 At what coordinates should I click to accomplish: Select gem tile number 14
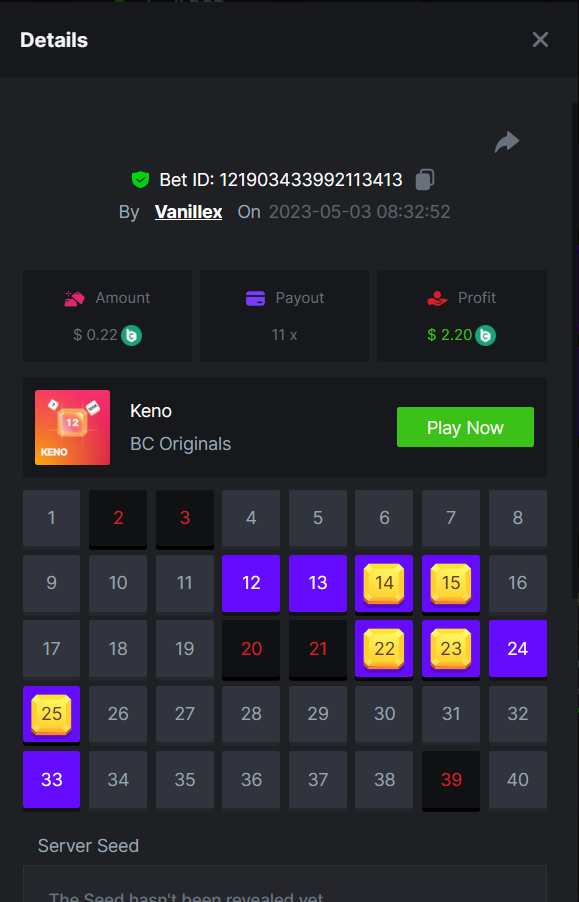pyautogui.click(x=384, y=583)
